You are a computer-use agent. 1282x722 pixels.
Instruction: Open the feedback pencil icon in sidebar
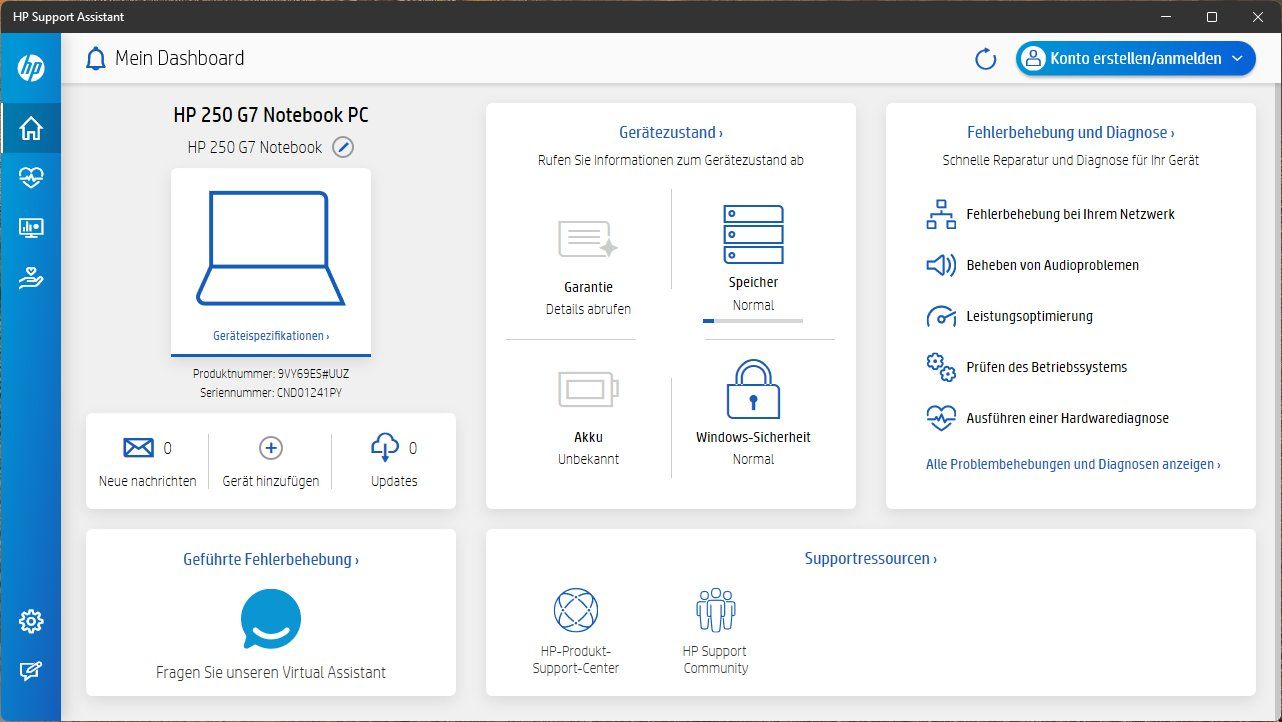pos(31,672)
